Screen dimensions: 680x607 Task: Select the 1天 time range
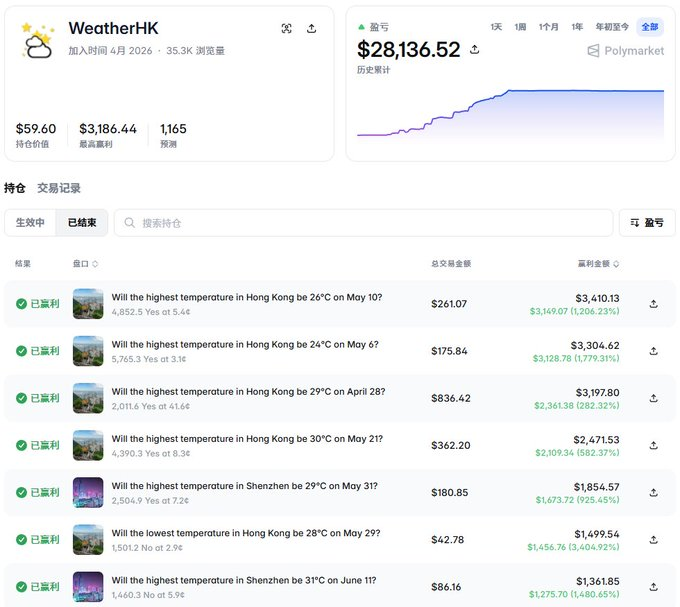pyautogui.click(x=496, y=27)
